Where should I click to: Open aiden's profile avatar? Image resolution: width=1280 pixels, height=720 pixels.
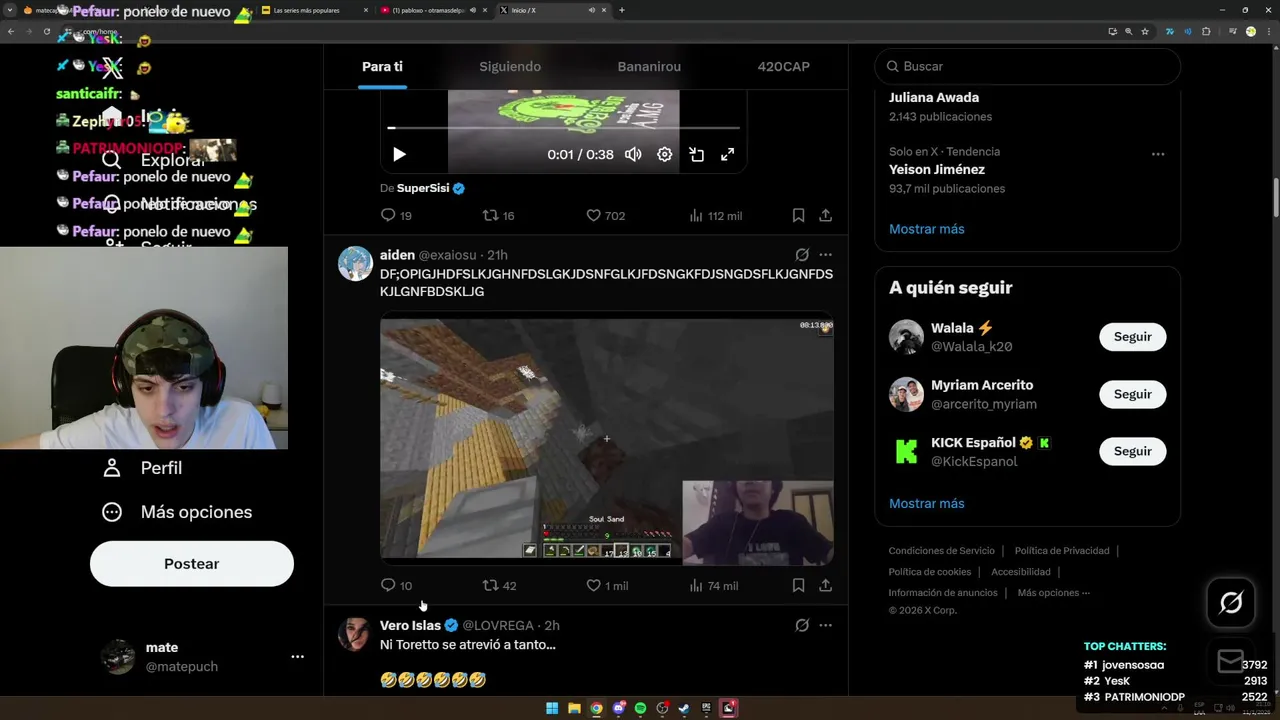pyautogui.click(x=355, y=263)
